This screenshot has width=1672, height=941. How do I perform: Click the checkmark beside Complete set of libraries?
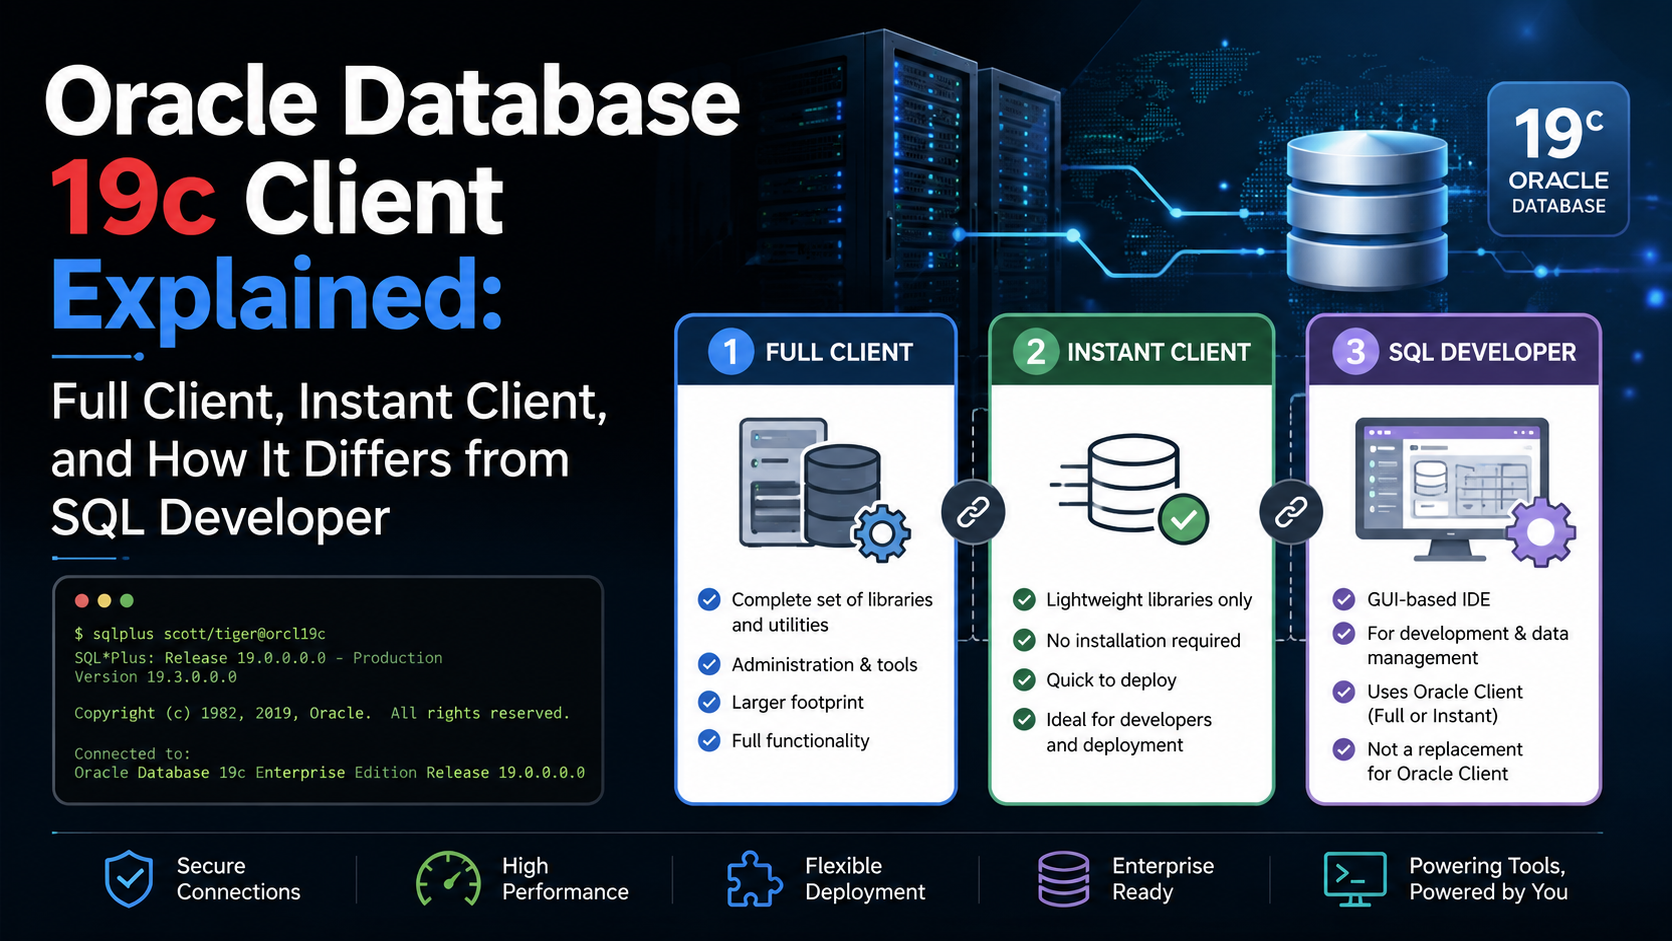coord(709,600)
